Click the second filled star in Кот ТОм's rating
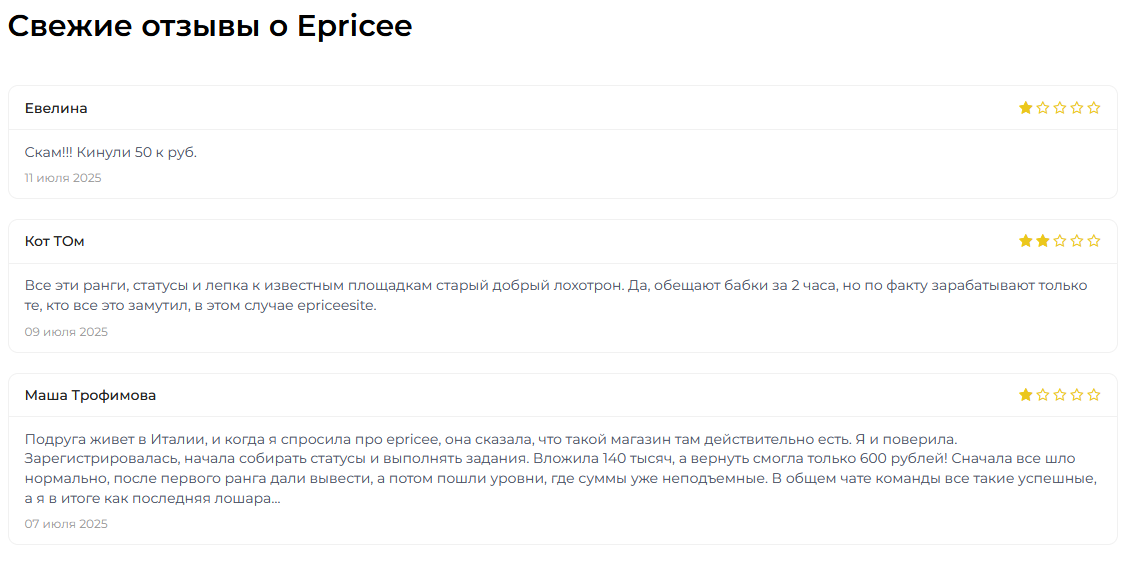 [1043, 241]
